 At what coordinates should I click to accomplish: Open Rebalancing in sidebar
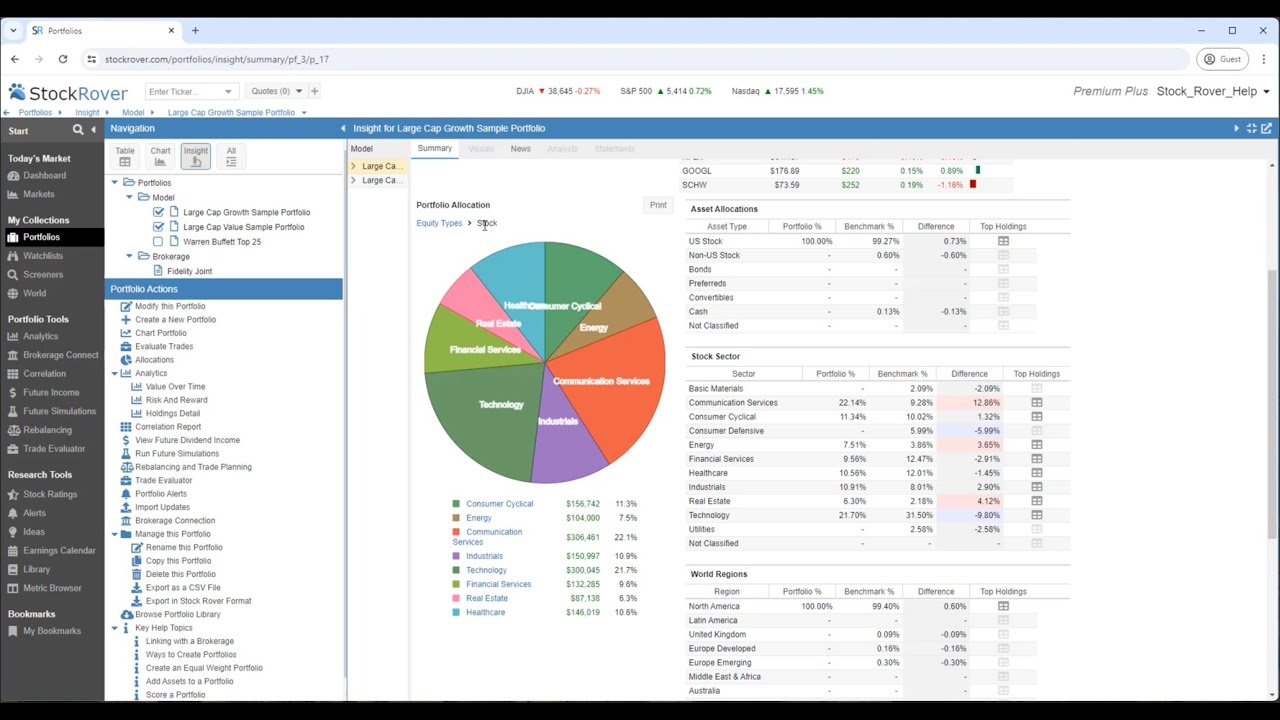click(47, 430)
